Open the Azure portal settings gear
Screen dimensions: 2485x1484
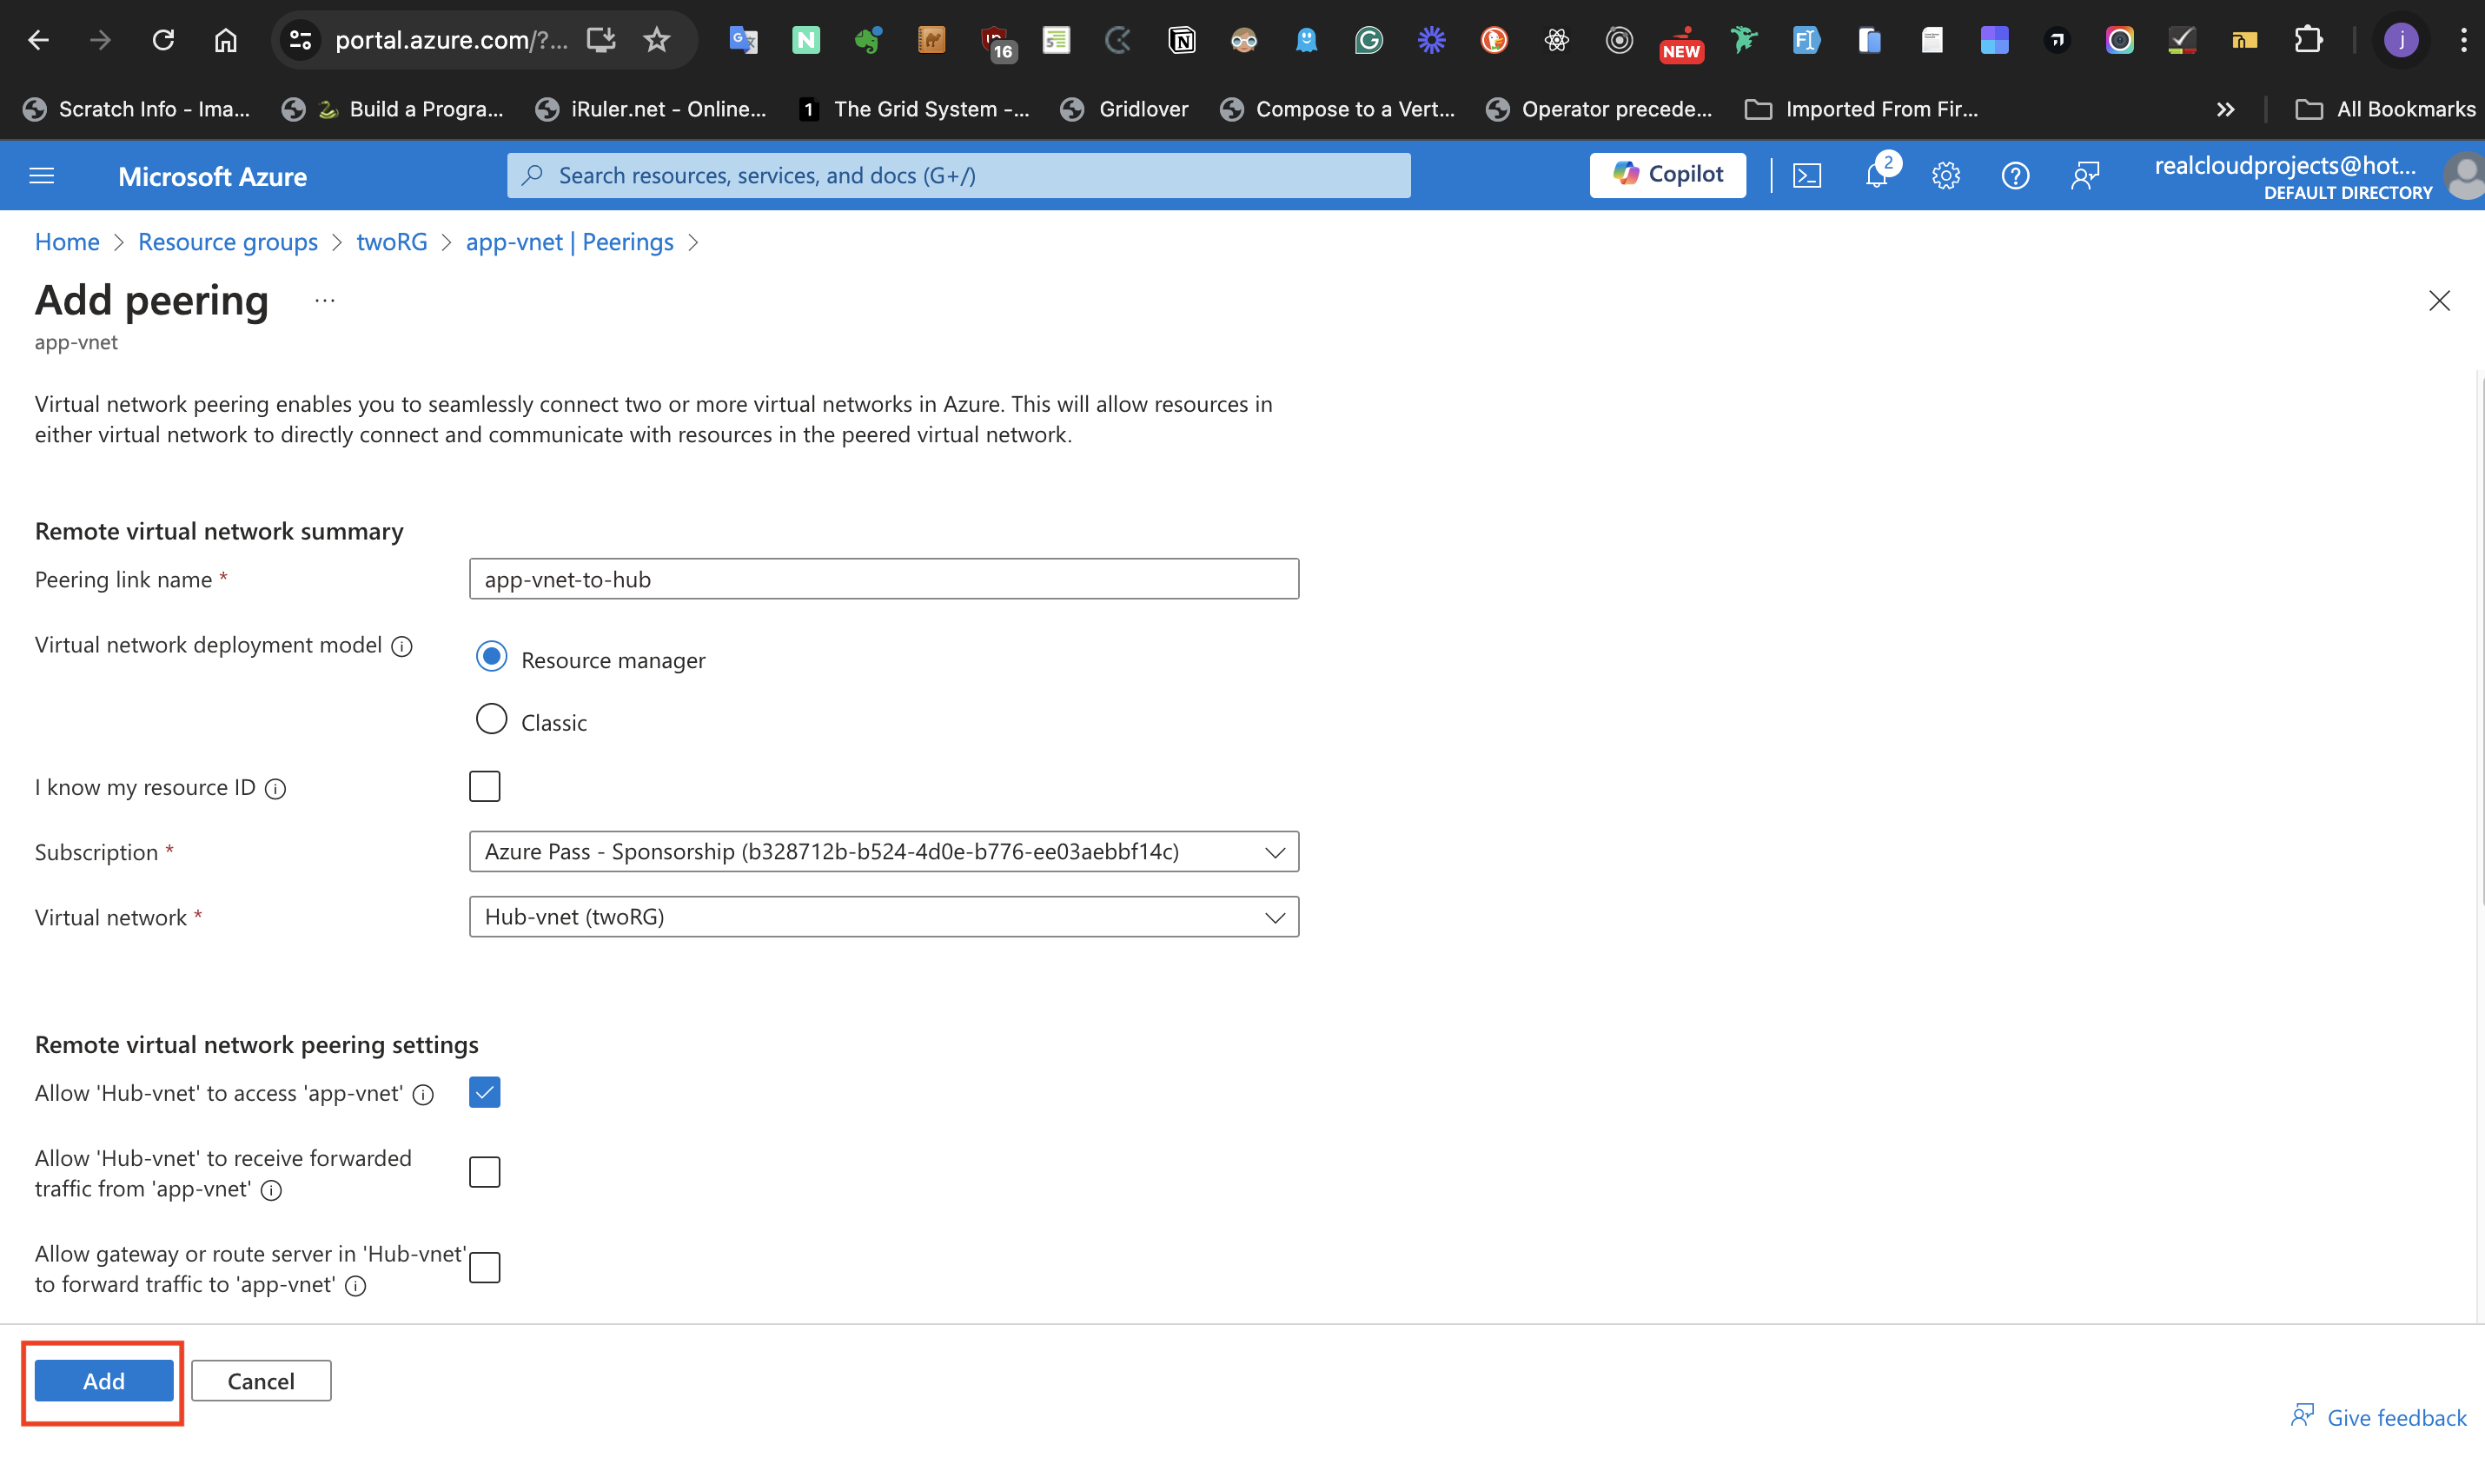pos(1946,175)
